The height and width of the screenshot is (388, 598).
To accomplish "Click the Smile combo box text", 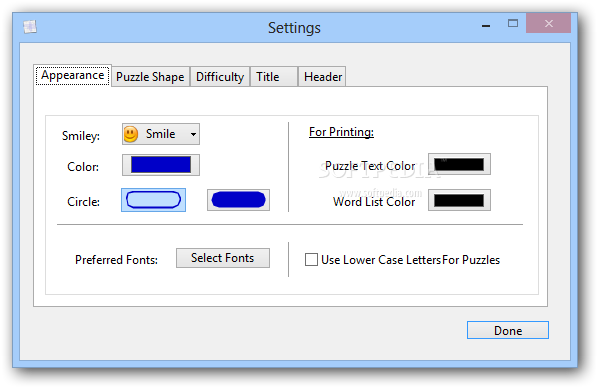I will pyautogui.click(x=161, y=134).
